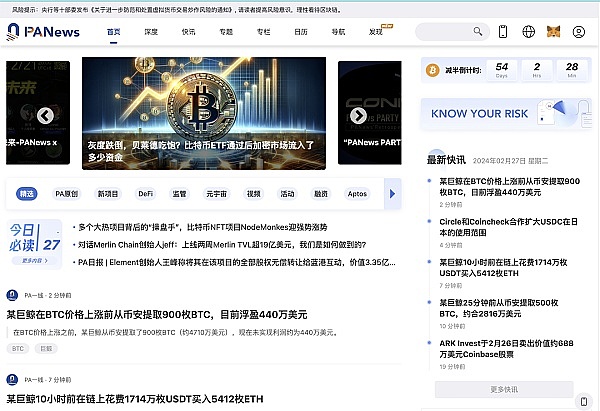Viewport: 600px width, 411px height.
Task: Go to previous carousel slide arrow
Action: pos(45,116)
